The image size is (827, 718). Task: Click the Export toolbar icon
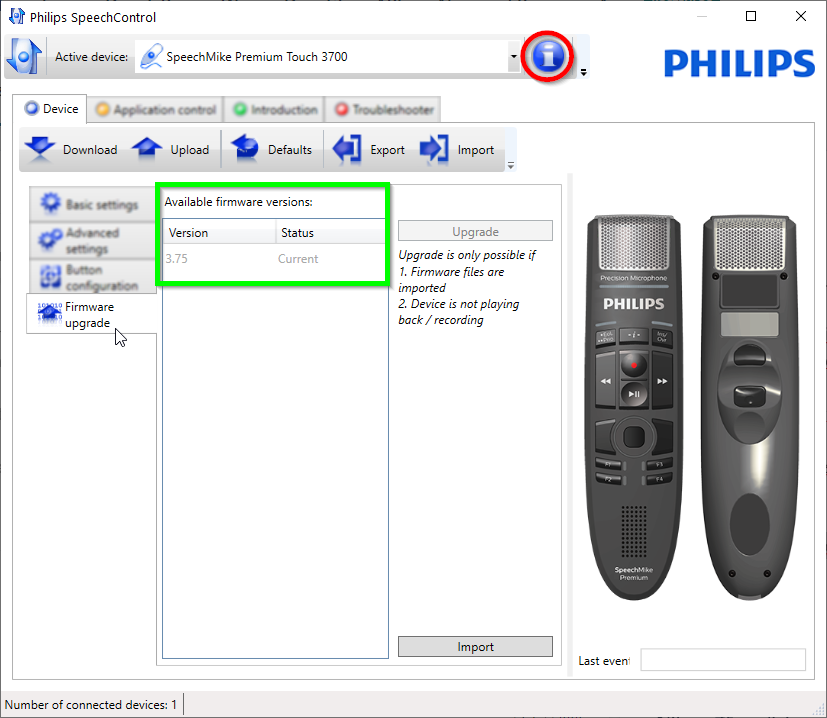(347, 149)
